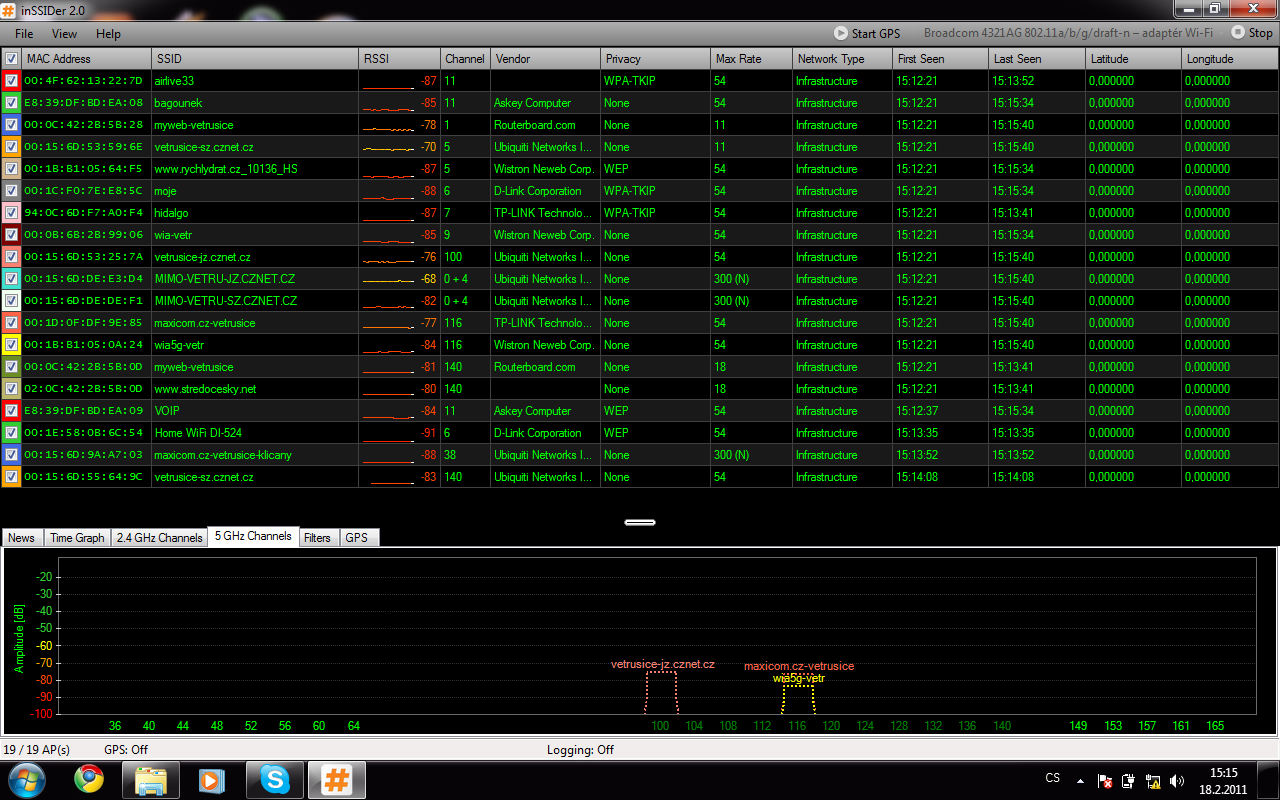The height and width of the screenshot is (800, 1280).
Task: Open the Time Graph tab
Action: point(77,538)
